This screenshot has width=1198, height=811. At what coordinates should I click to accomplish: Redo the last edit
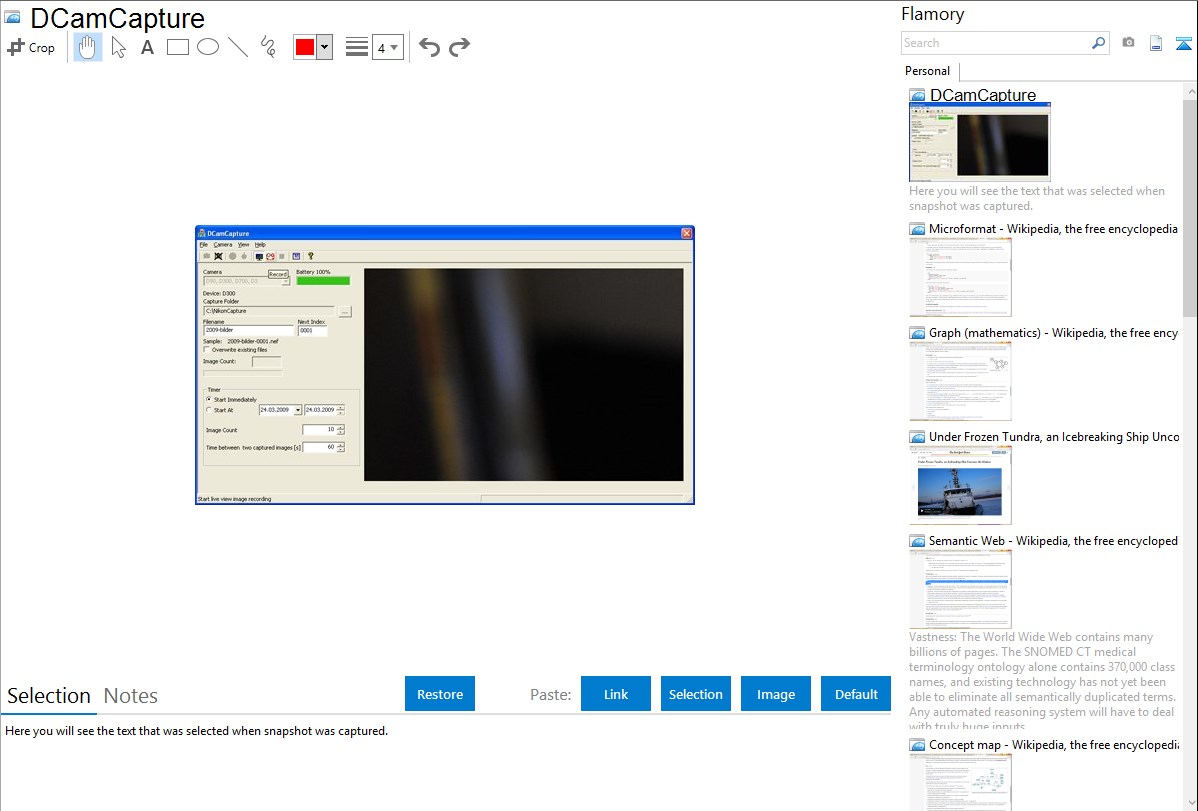tap(459, 47)
